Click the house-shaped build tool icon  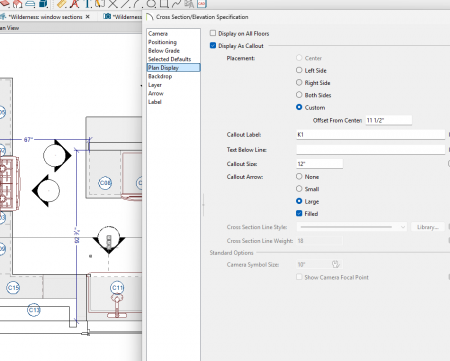[18, 3]
